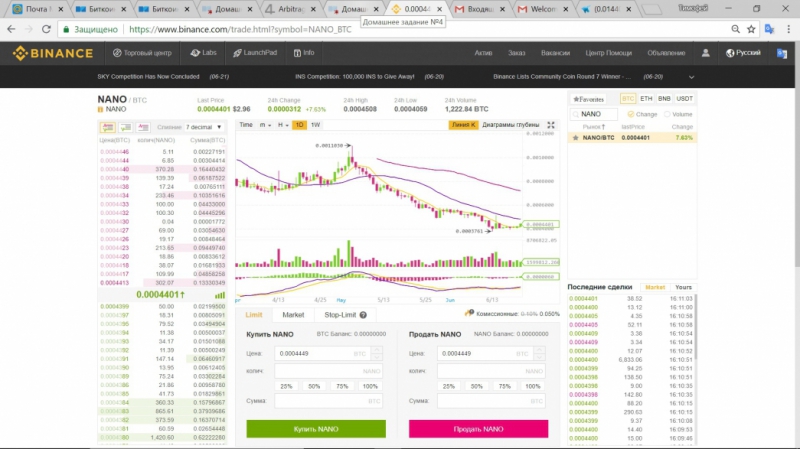This screenshot has width=800, height=449.
Task: Set sell amount to 50%
Action: (x=477, y=386)
